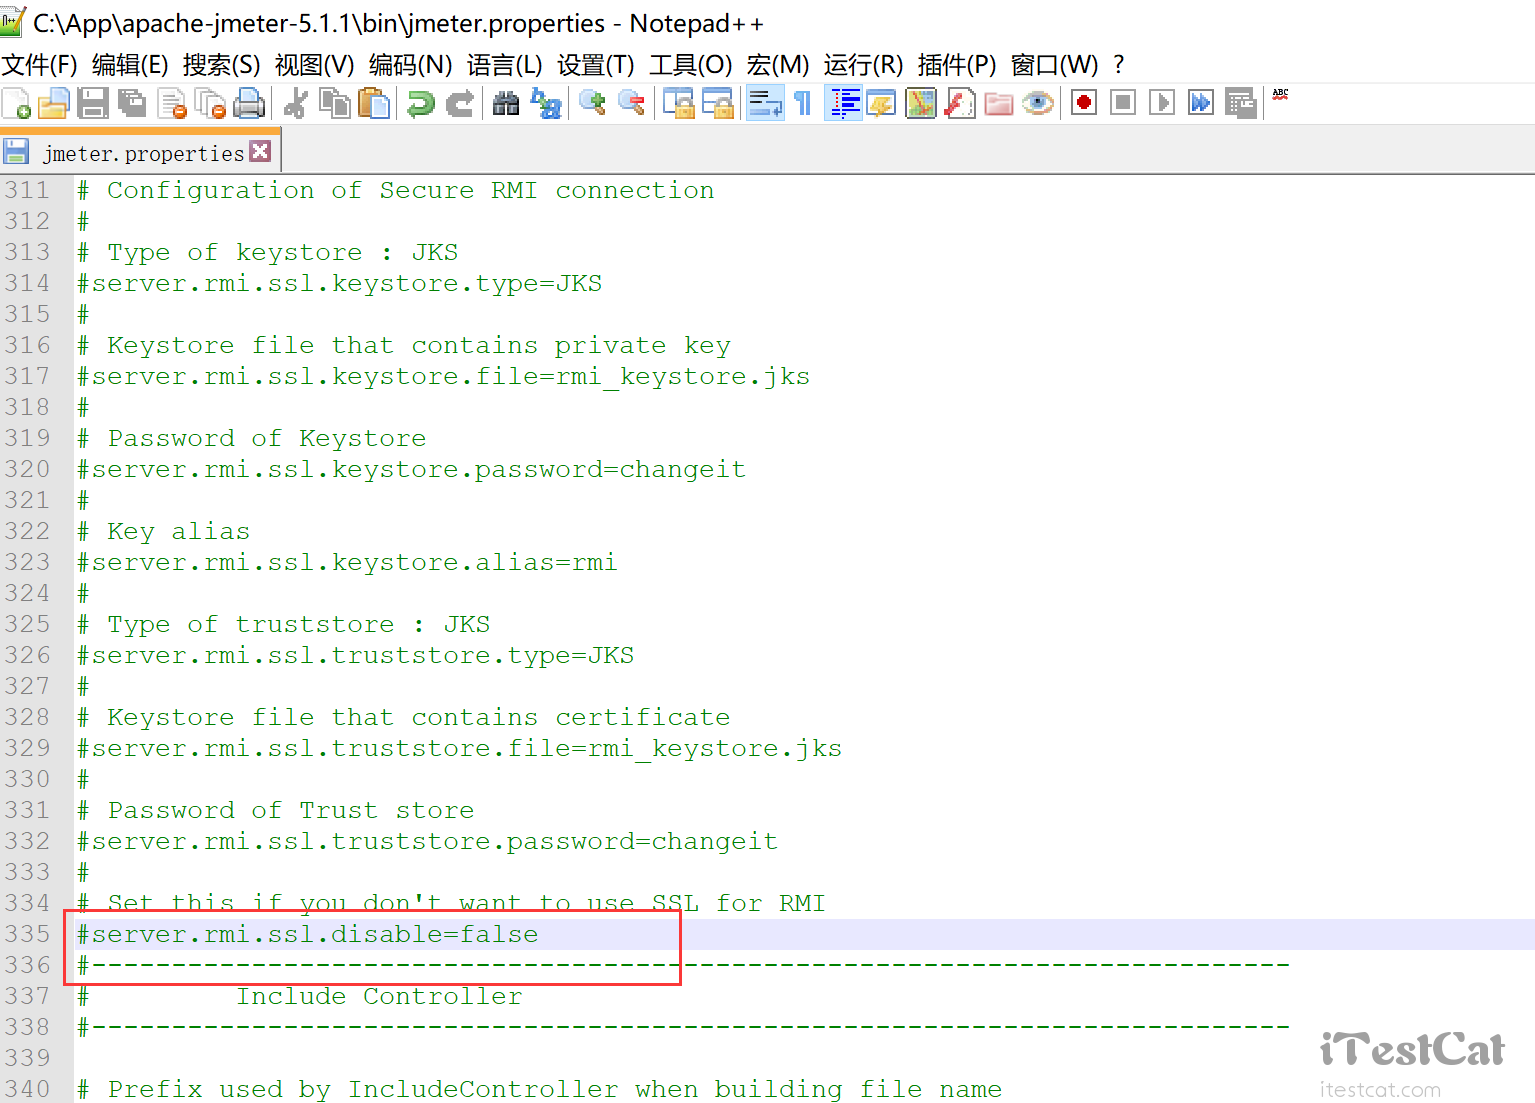The width and height of the screenshot is (1535, 1103).
Task: Click the Playback macro icon
Action: (1162, 103)
